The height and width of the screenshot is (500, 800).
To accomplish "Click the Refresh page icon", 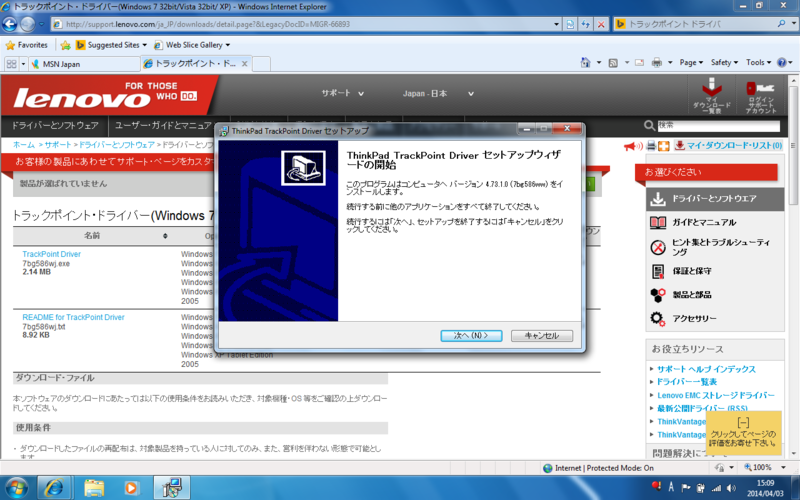I will [x=586, y=24].
